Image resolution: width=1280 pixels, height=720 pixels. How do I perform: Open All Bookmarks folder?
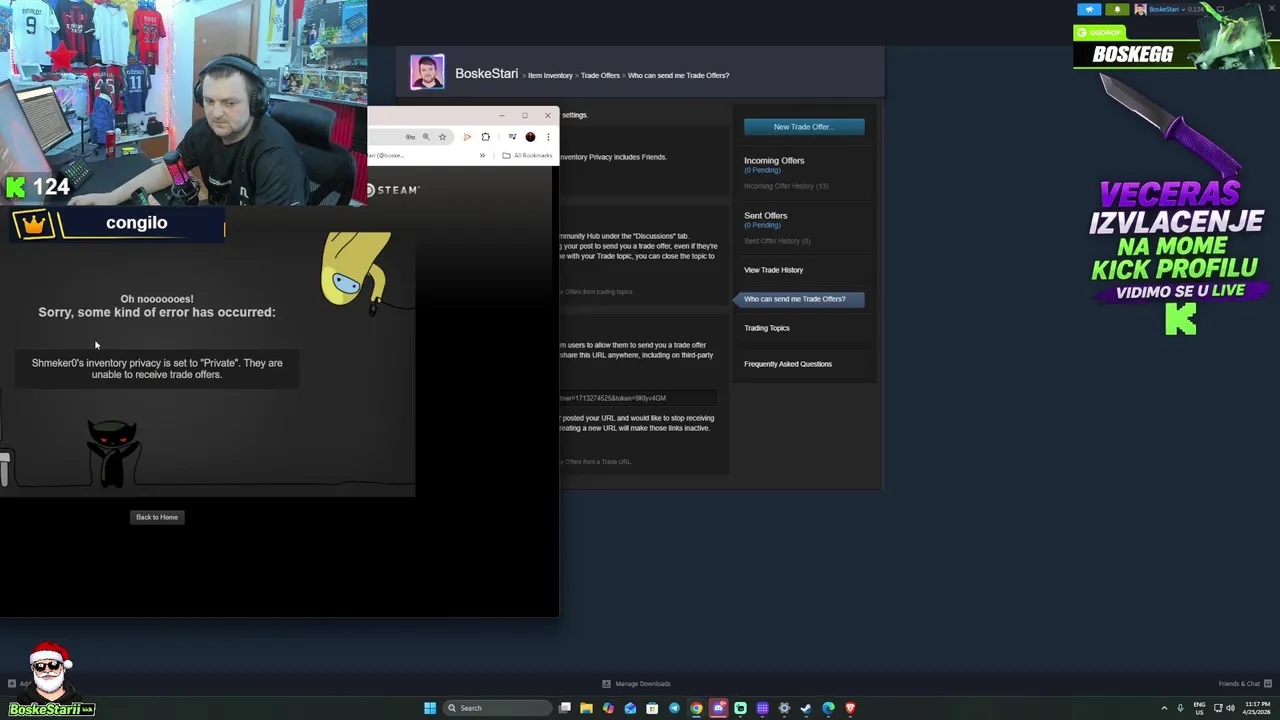(527, 155)
